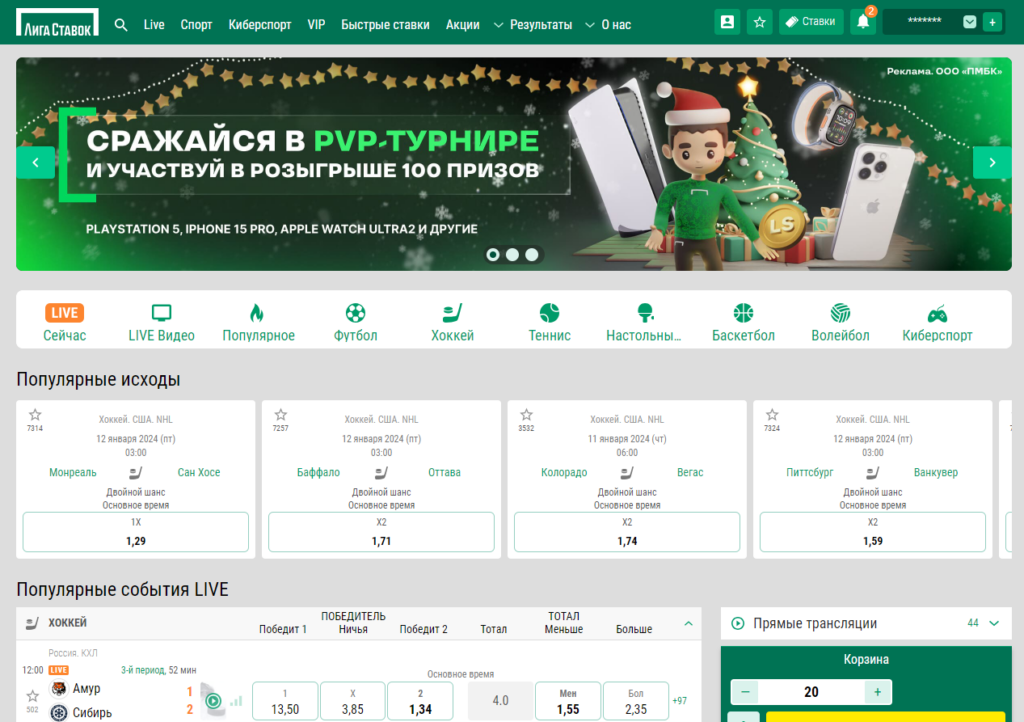Screen dimensions: 1024x722
Task: Click the plus deposit icon in header
Action: pyautogui.click(x=992, y=22)
